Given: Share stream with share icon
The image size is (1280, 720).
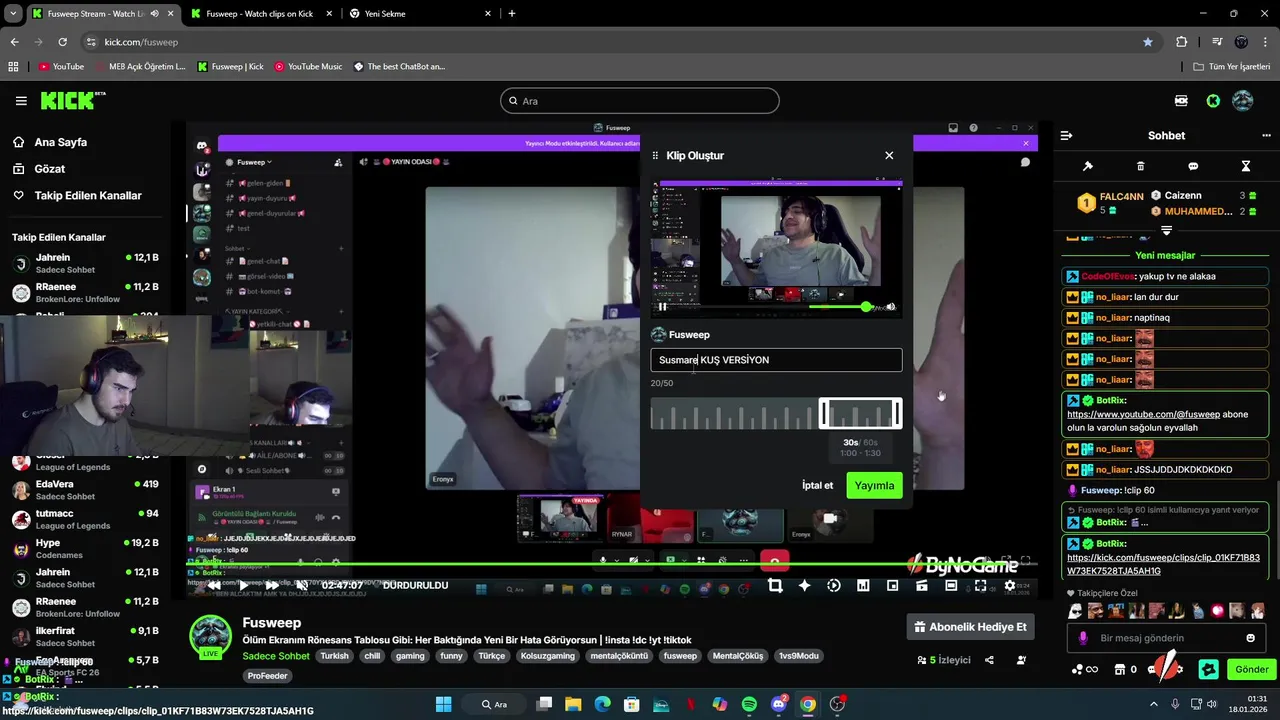Looking at the screenshot, I should pos(989,660).
